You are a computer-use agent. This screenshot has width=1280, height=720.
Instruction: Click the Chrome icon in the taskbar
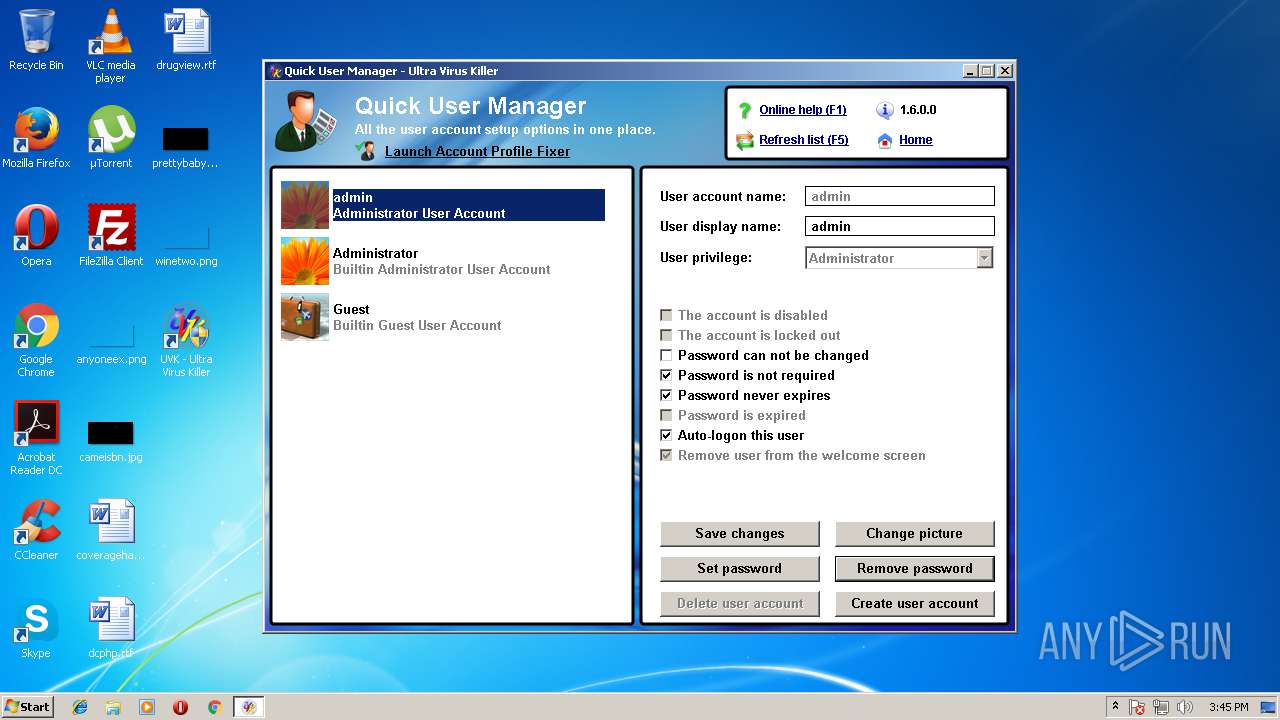pyautogui.click(x=214, y=707)
